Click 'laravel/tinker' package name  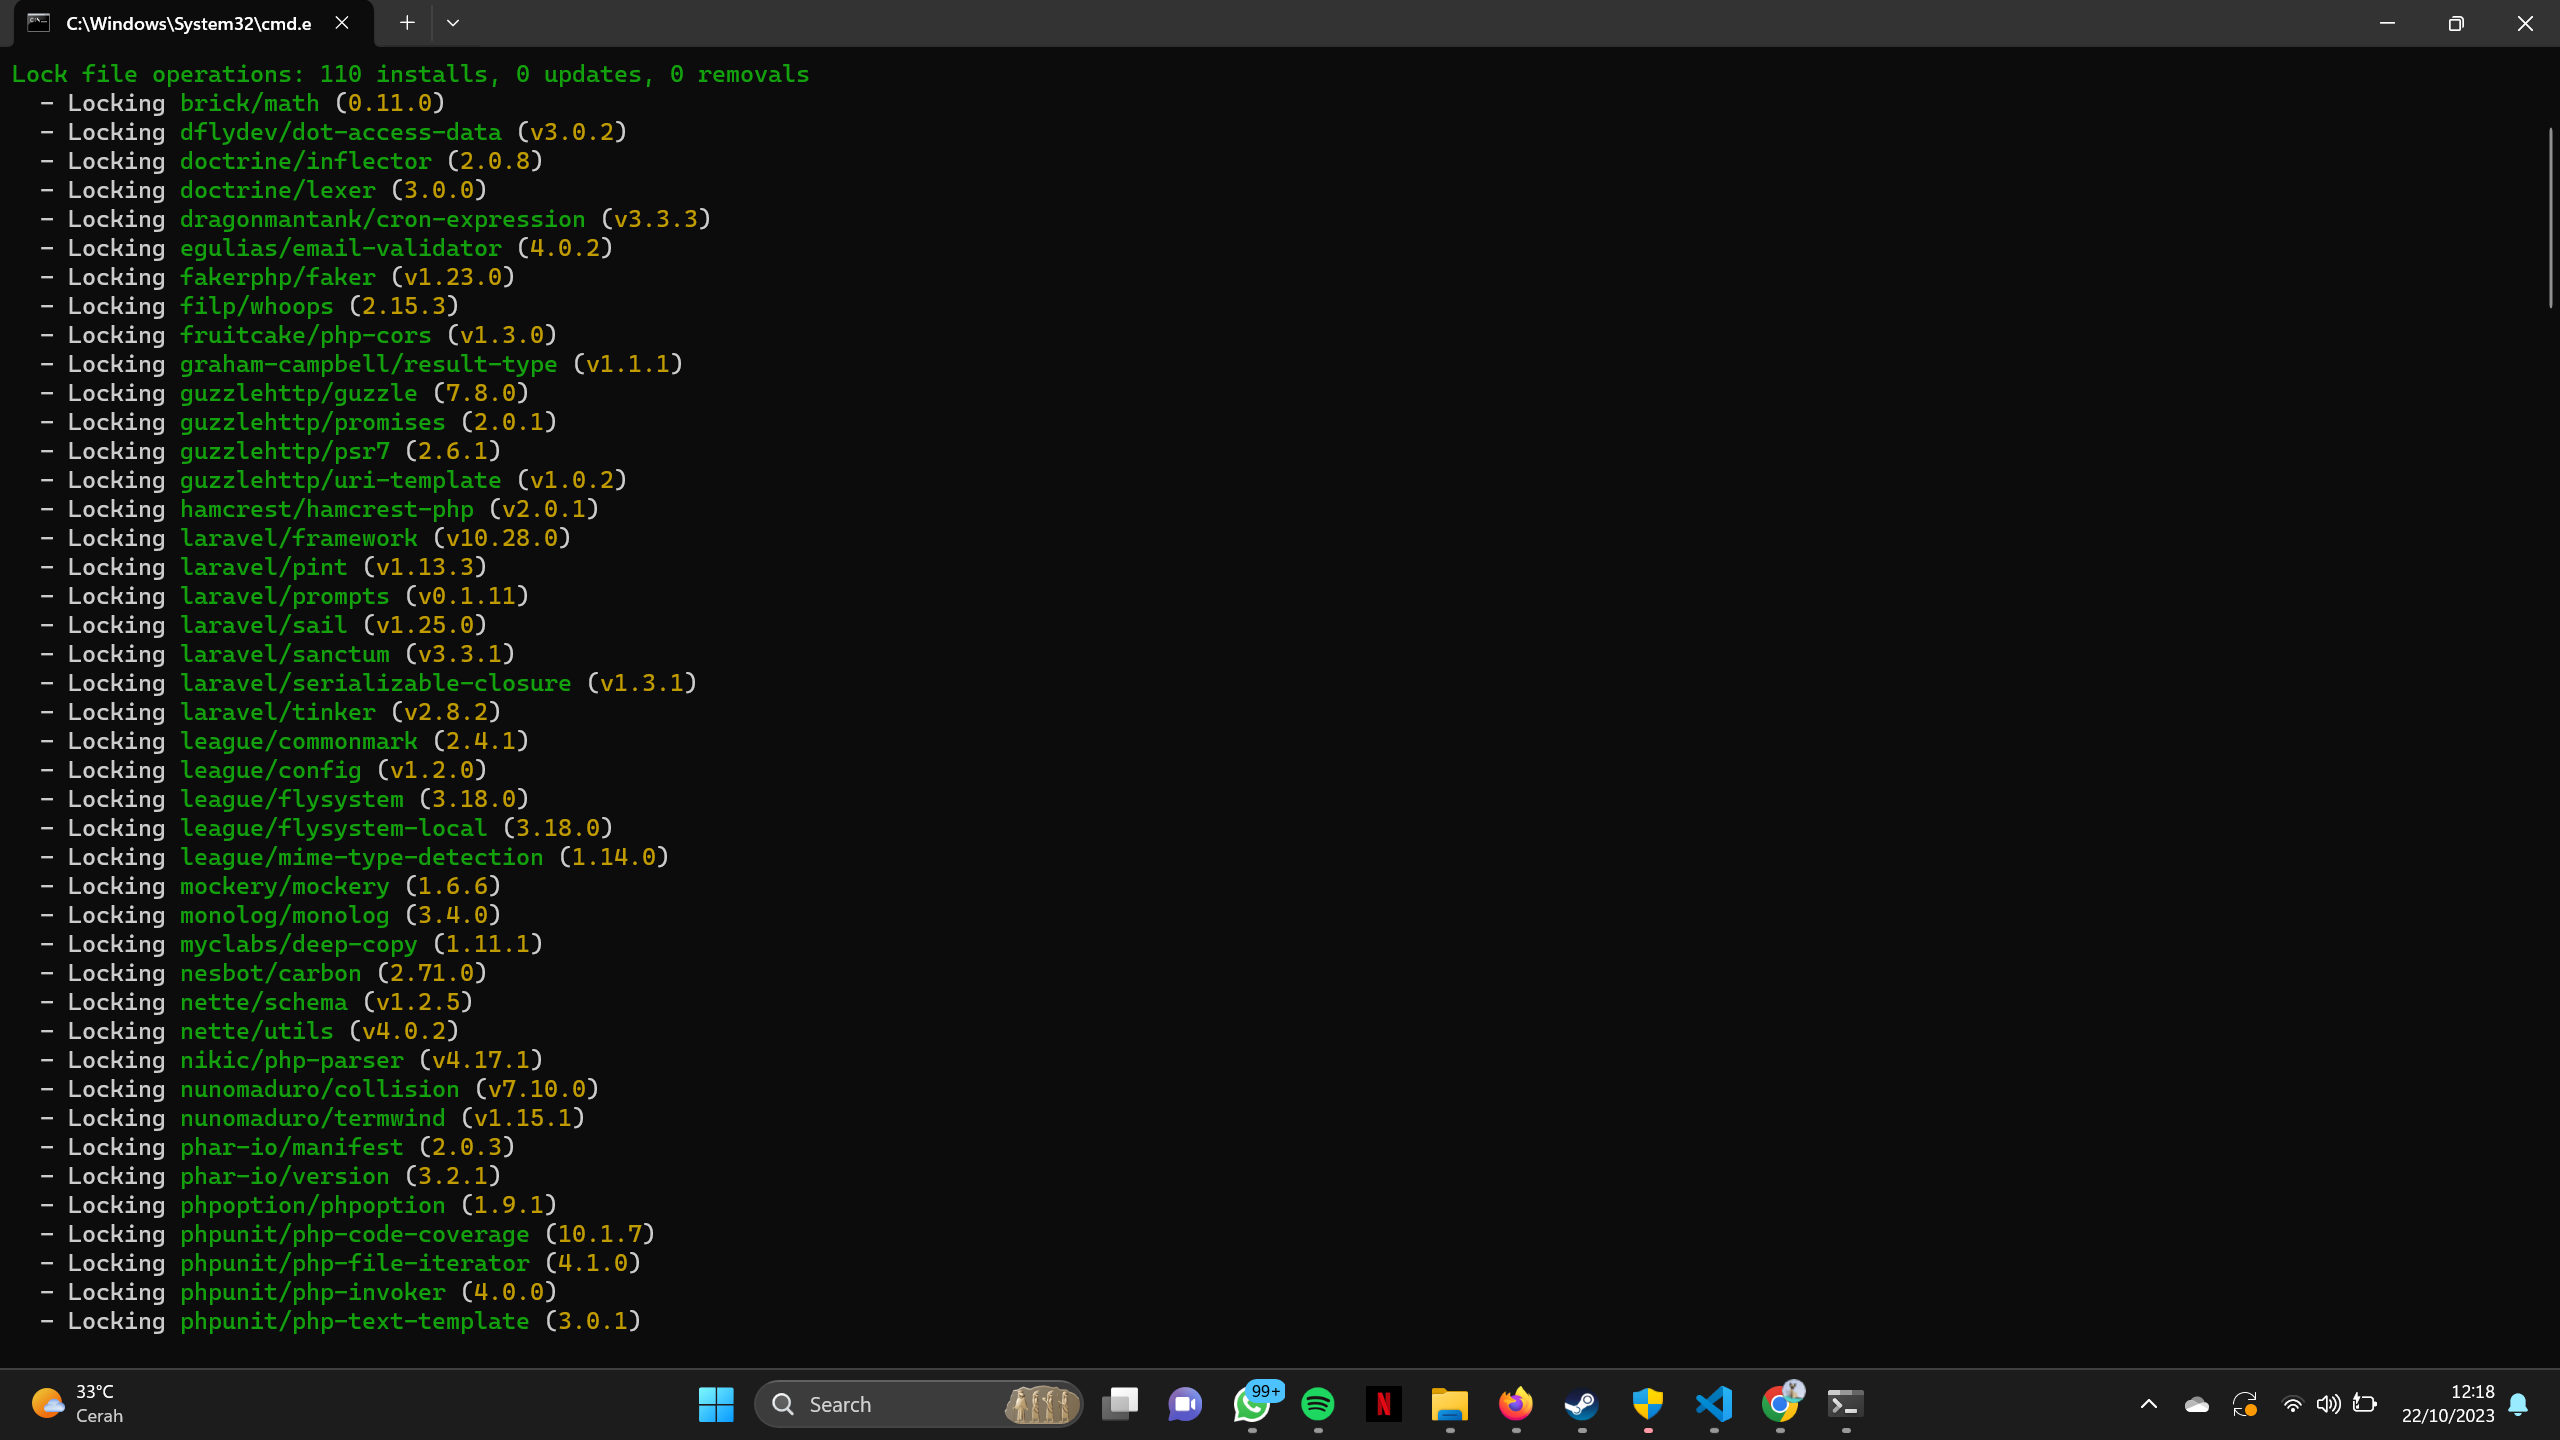[x=278, y=712]
